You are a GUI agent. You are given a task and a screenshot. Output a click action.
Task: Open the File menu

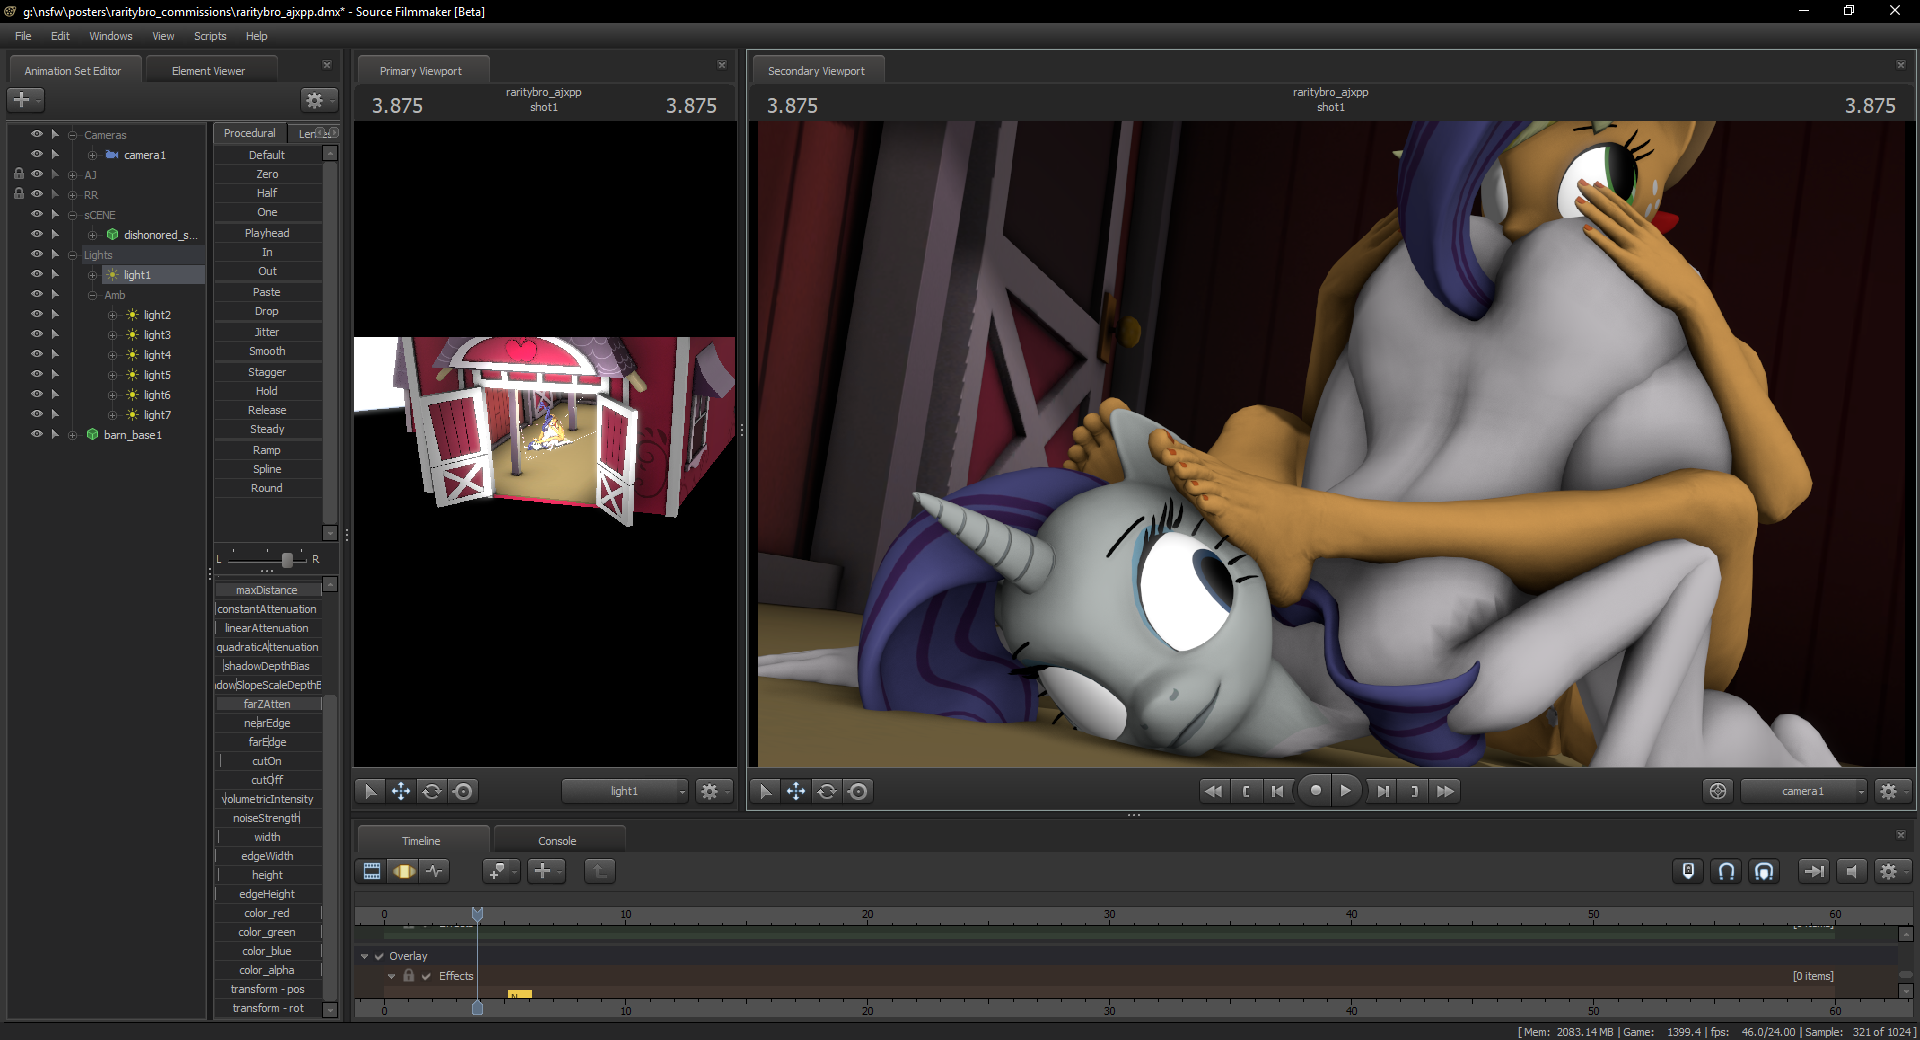[x=23, y=36]
